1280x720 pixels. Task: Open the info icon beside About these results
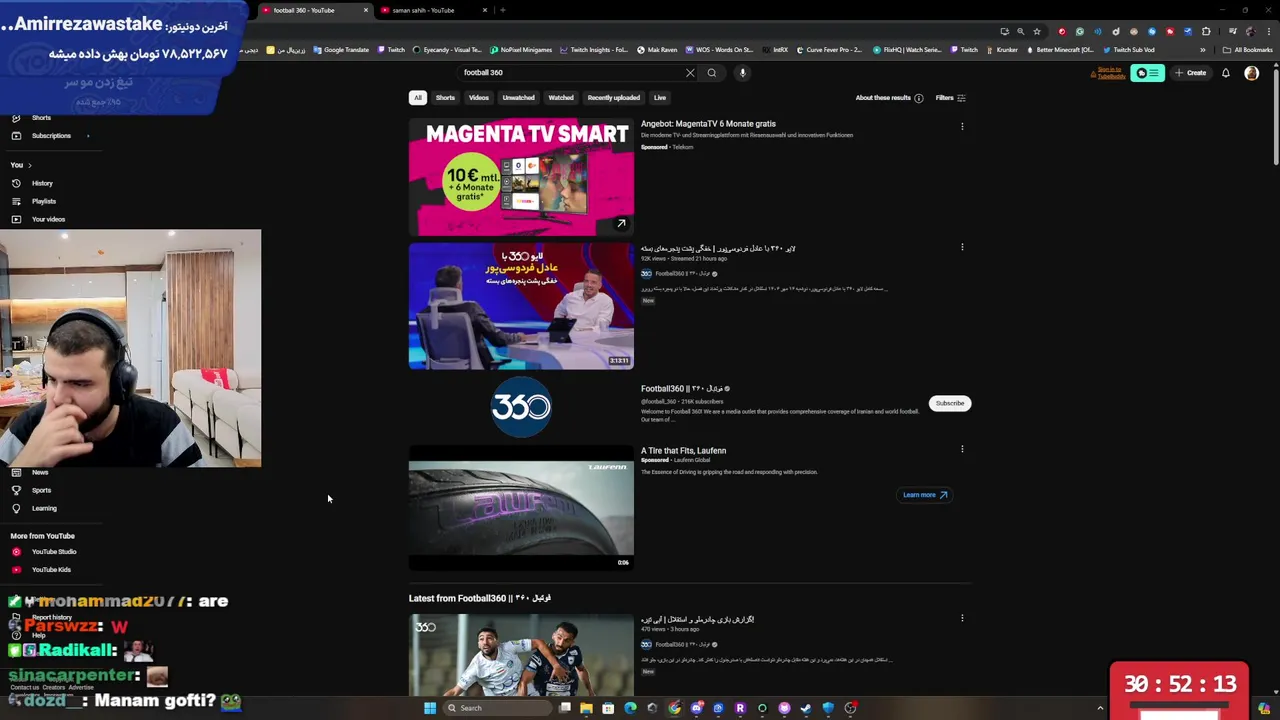(918, 98)
